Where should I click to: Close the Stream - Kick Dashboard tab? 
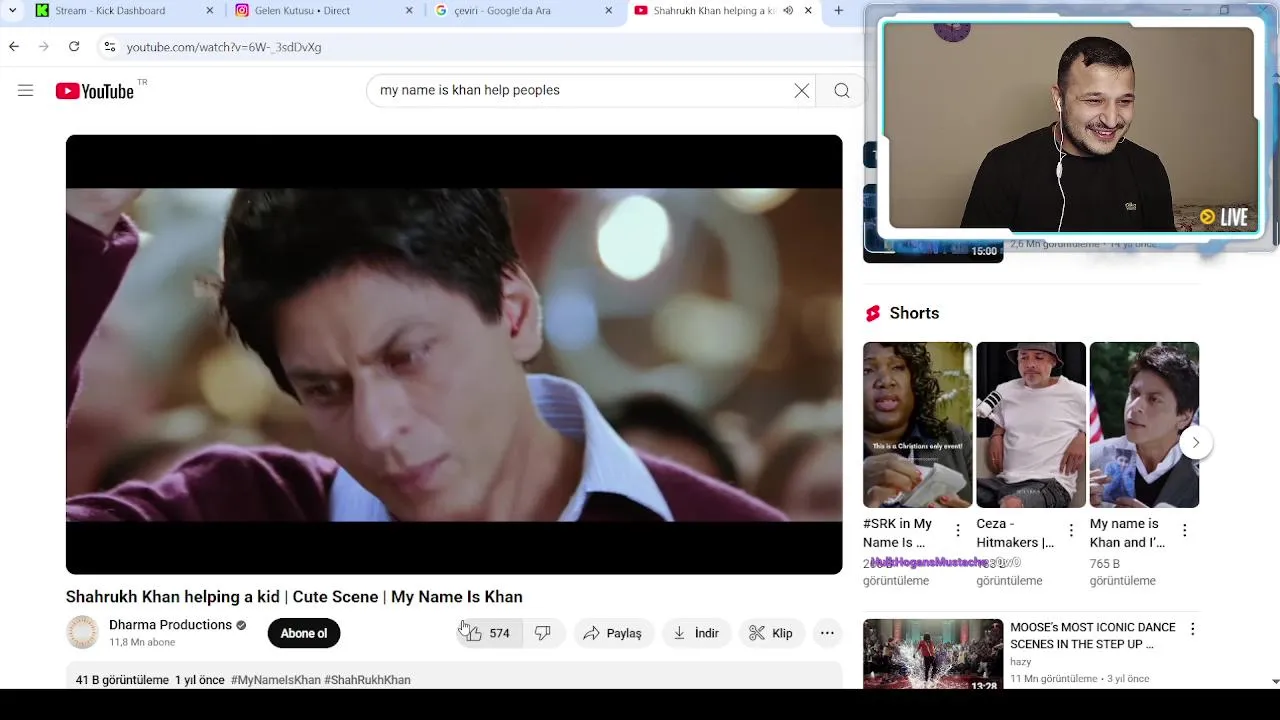tap(209, 11)
